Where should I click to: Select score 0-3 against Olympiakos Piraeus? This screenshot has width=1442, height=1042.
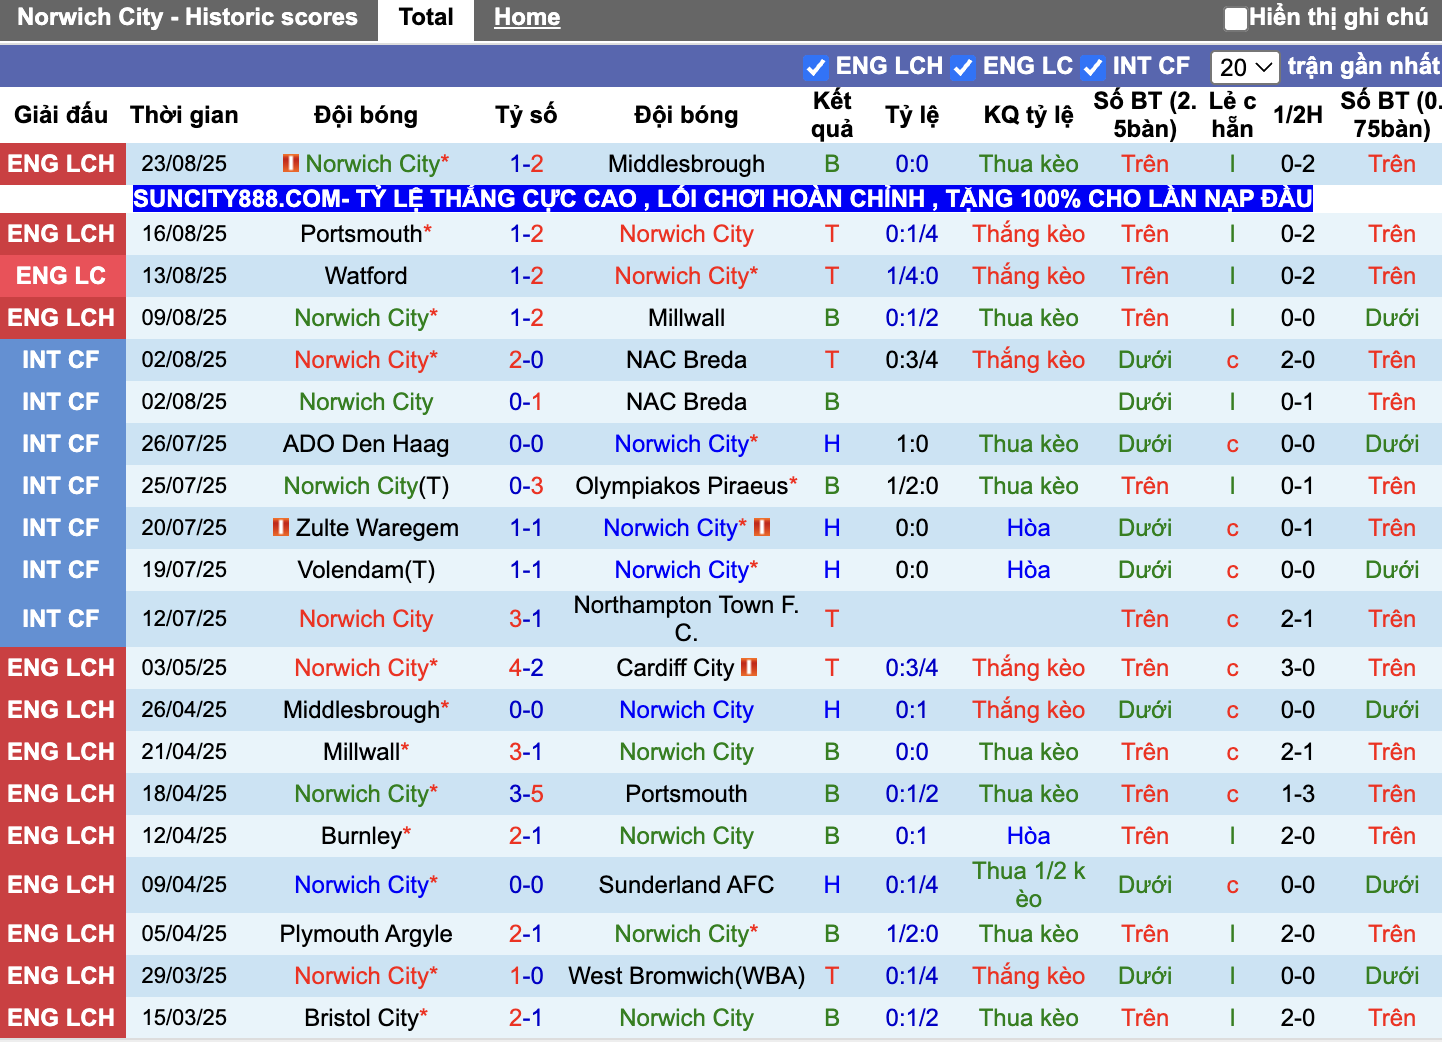pos(526,486)
